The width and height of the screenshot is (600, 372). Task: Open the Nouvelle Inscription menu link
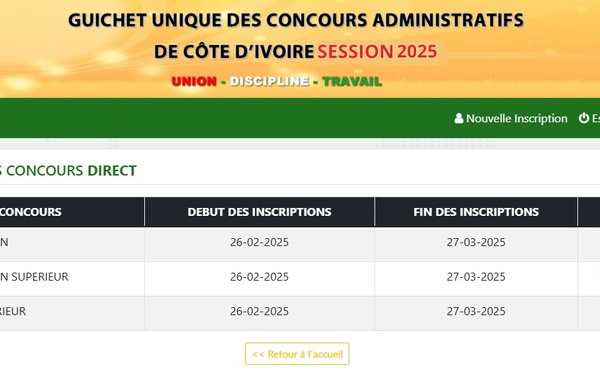point(511,118)
